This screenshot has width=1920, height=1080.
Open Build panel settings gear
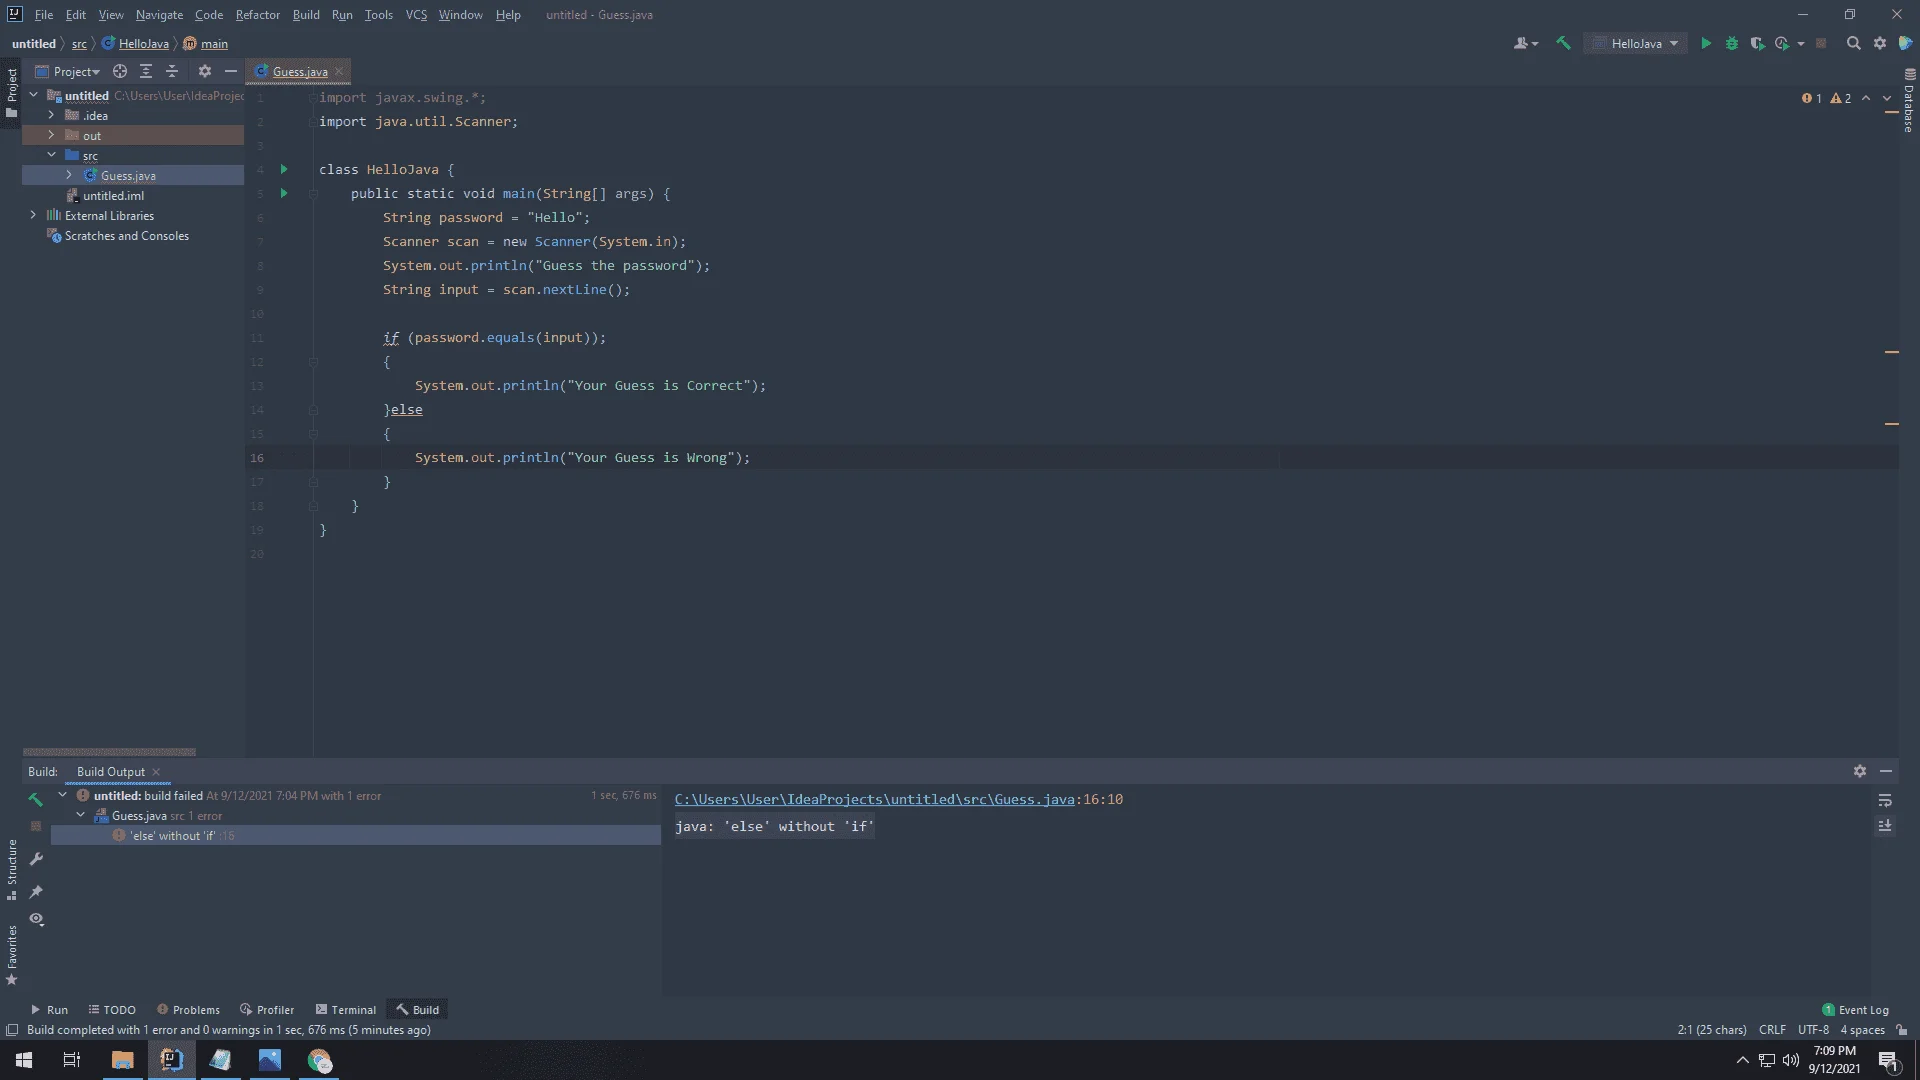[x=1860, y=771]
